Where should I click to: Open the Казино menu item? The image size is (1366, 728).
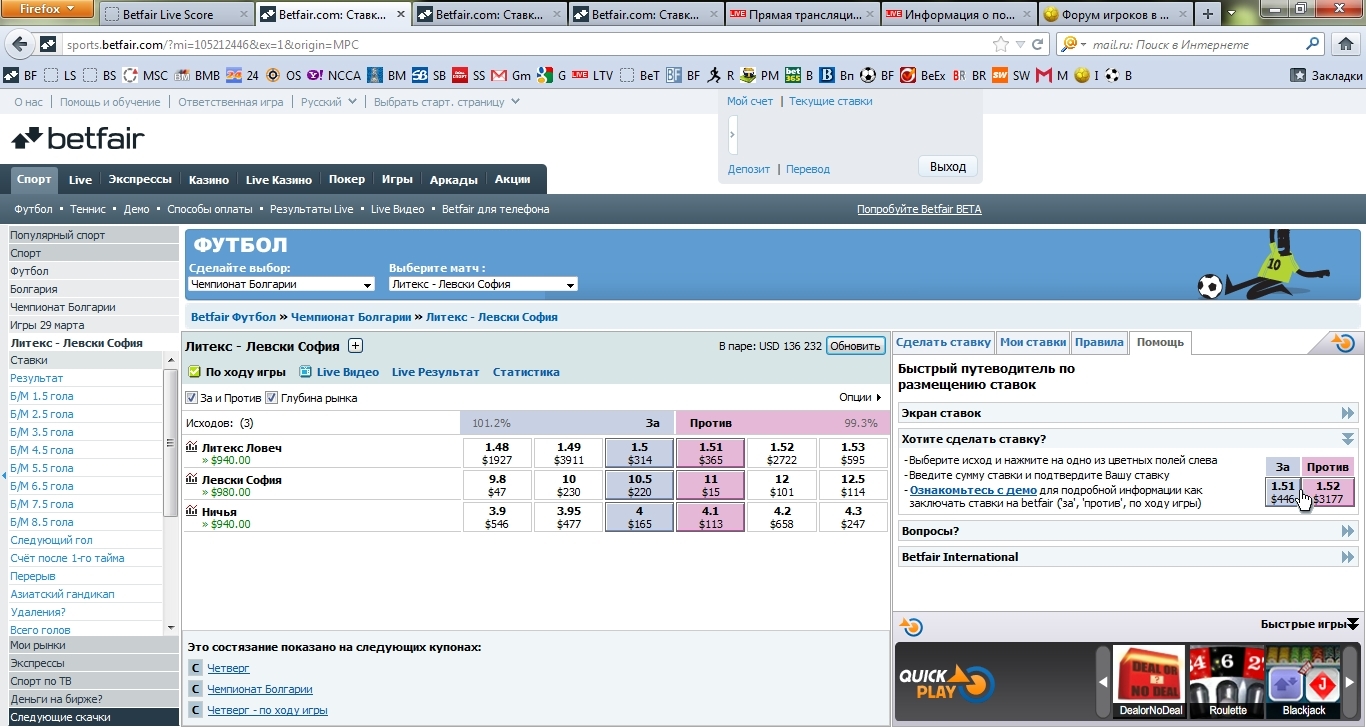point(209,180)
